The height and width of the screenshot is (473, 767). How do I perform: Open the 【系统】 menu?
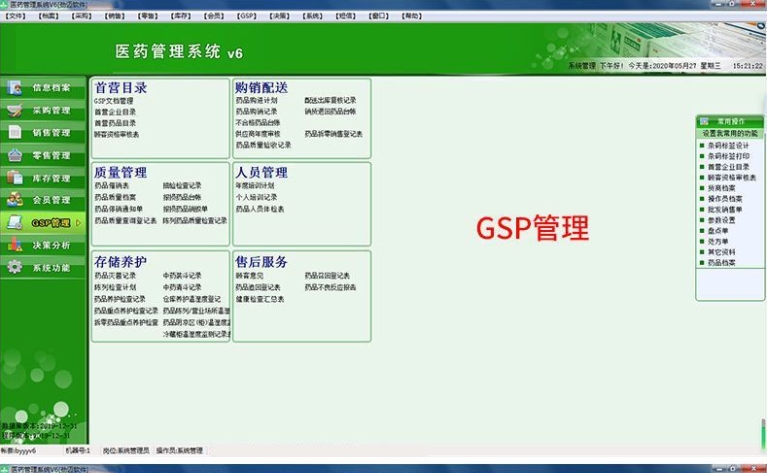pyautogui.click(x=313, y=16)
